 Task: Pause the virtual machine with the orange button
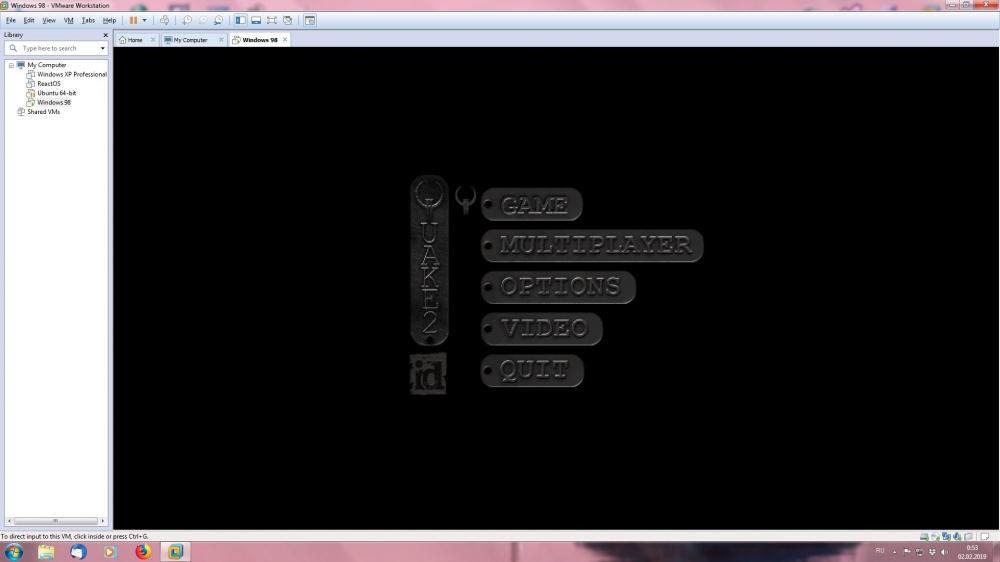133,20
